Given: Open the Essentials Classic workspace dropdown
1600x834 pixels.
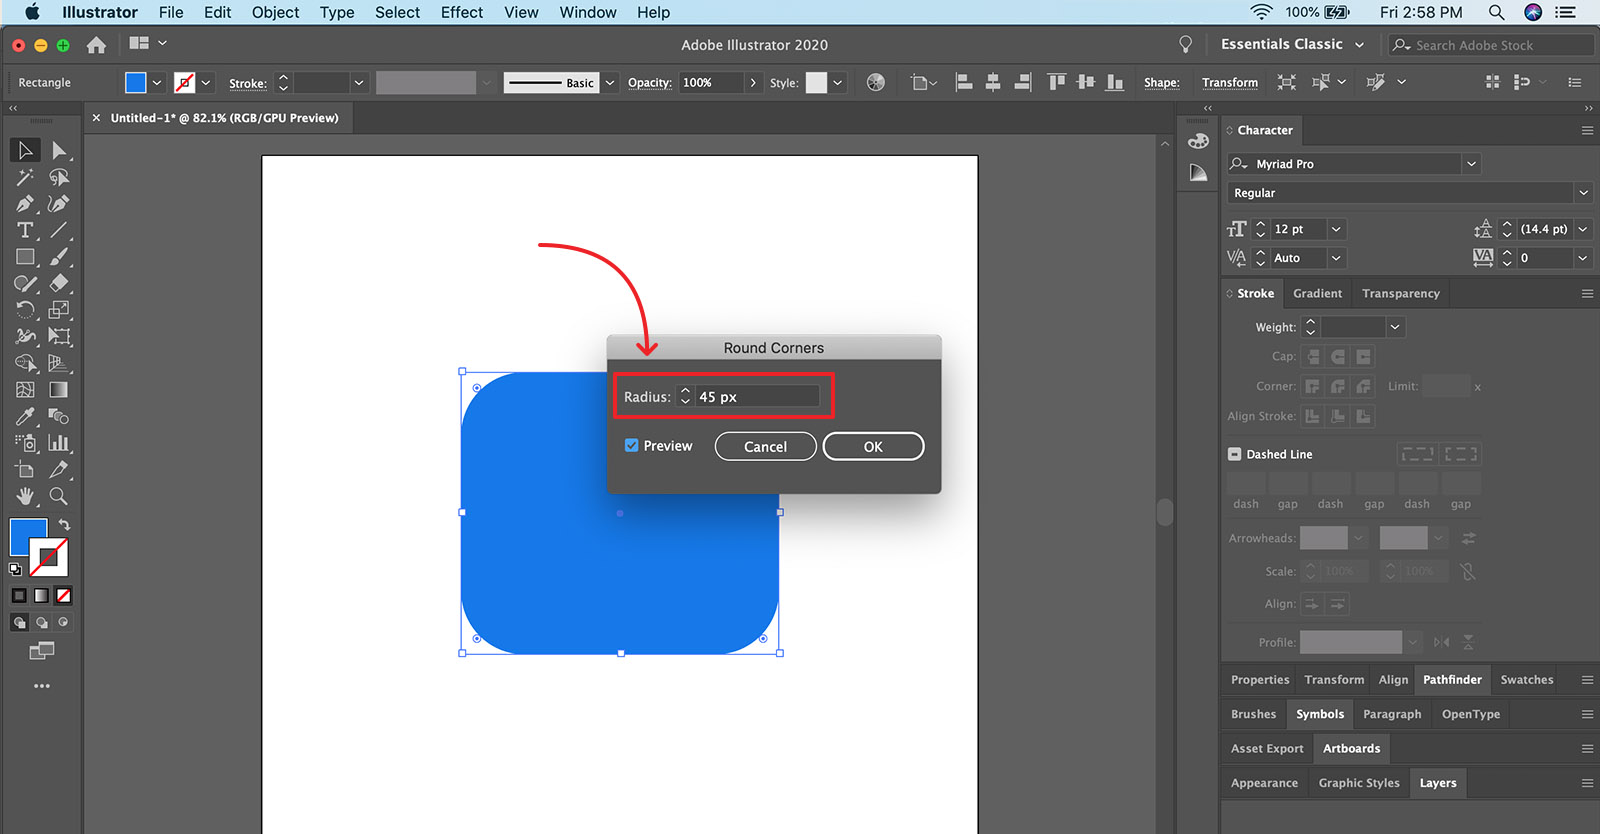Looking at the screenshot, I should coord(1359,45).
